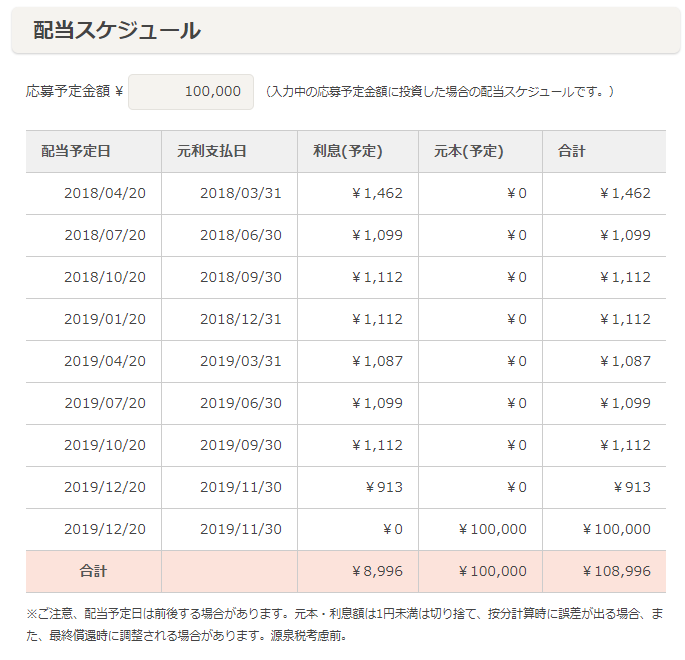Click the ¥0 principal in the 2019/07/20 row
The image size is (685, 660).
(x=517, y=403)
